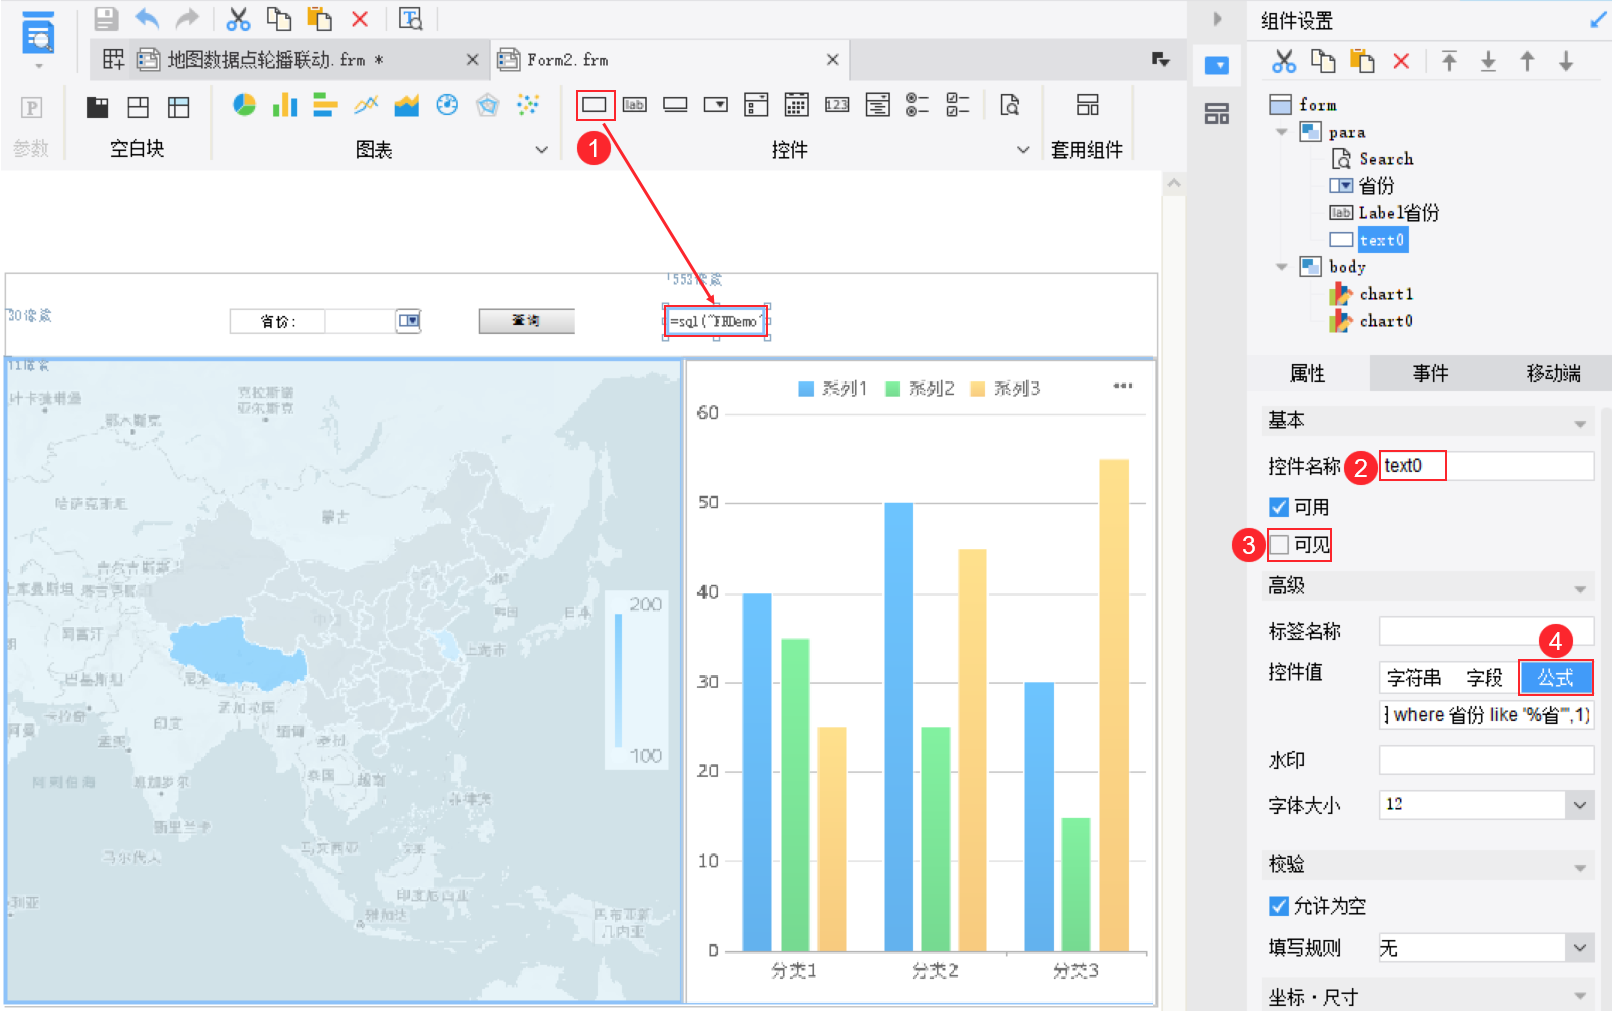The width and height of the screenshot is (1612, 1011).
Task: Click the undo arrow icon
Action: (x=147, y=19)
